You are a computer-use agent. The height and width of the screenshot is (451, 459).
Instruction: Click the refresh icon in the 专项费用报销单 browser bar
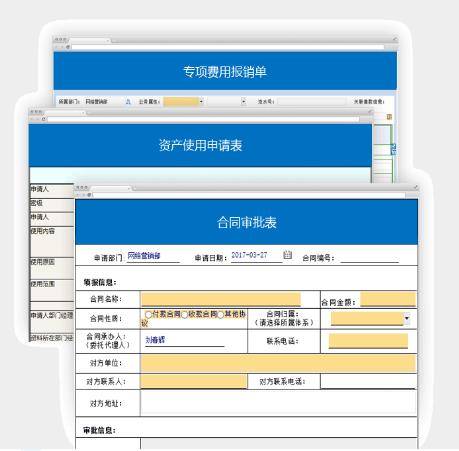68,47
